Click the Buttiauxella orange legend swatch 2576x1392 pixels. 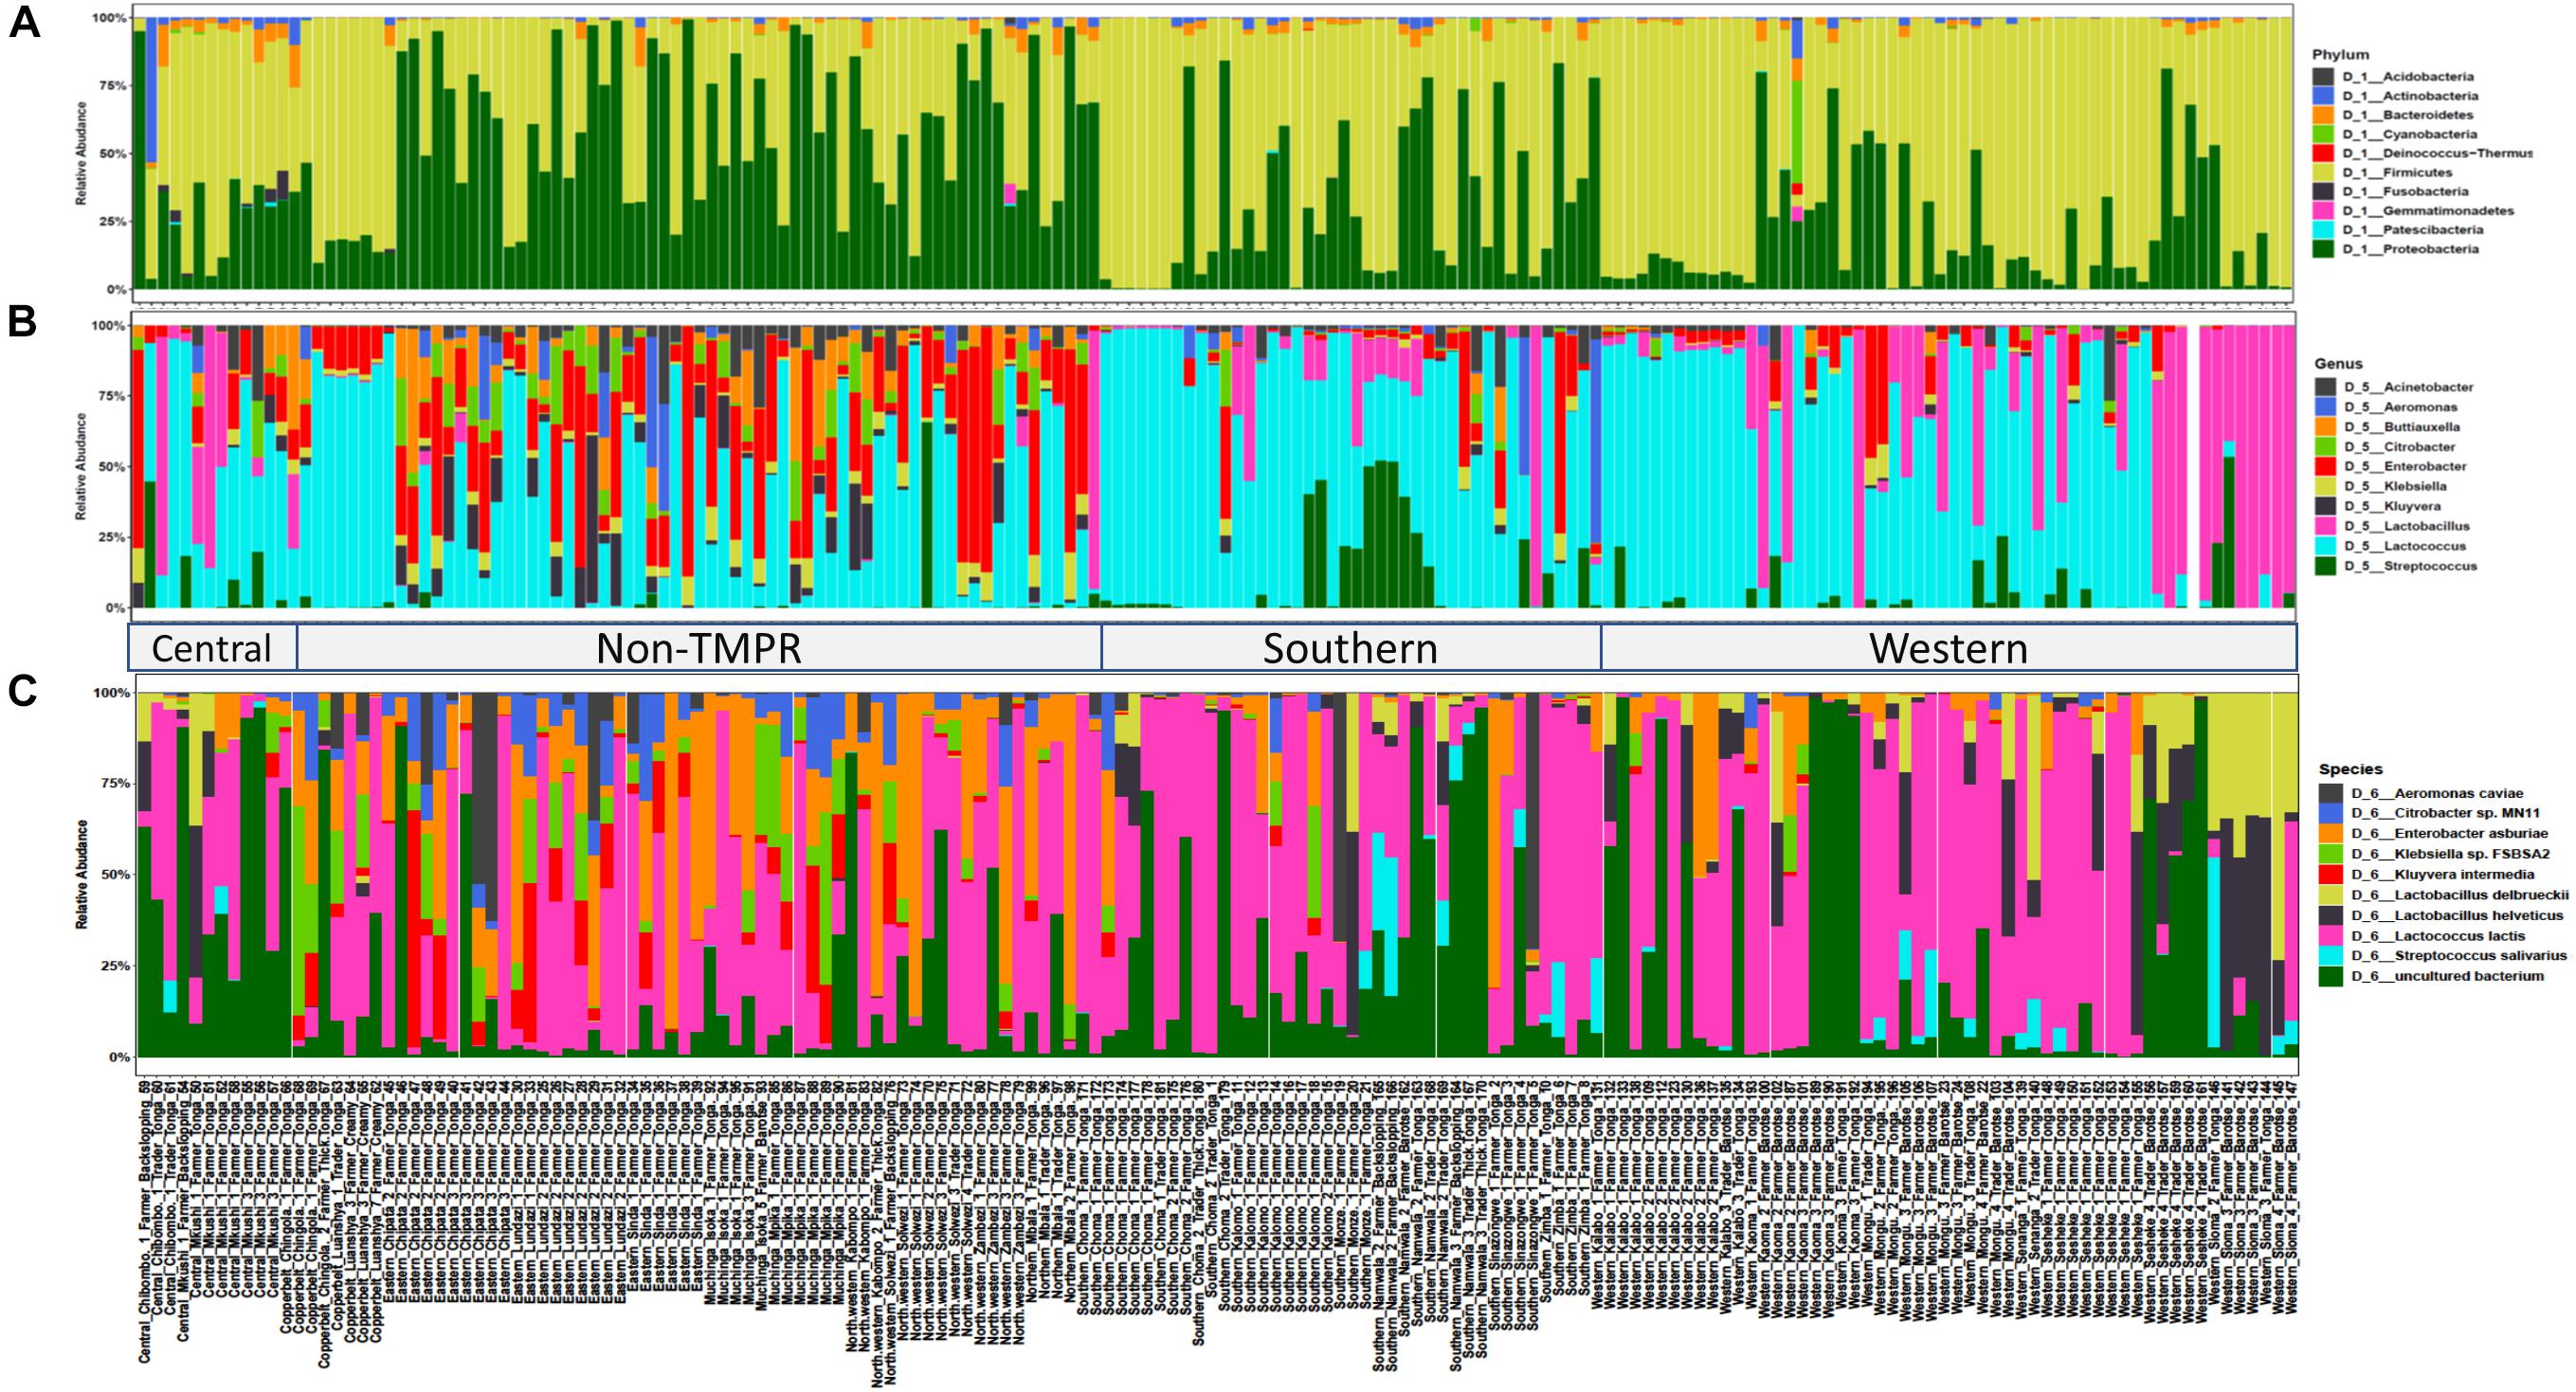point(2324,427)
